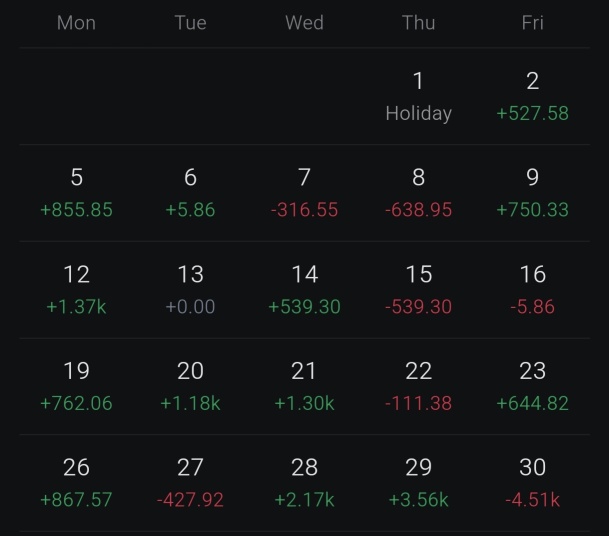This screenshot has width=609, height=536.
Task: Tap day 29 with +3.56k gain
Action: (418, 483)
